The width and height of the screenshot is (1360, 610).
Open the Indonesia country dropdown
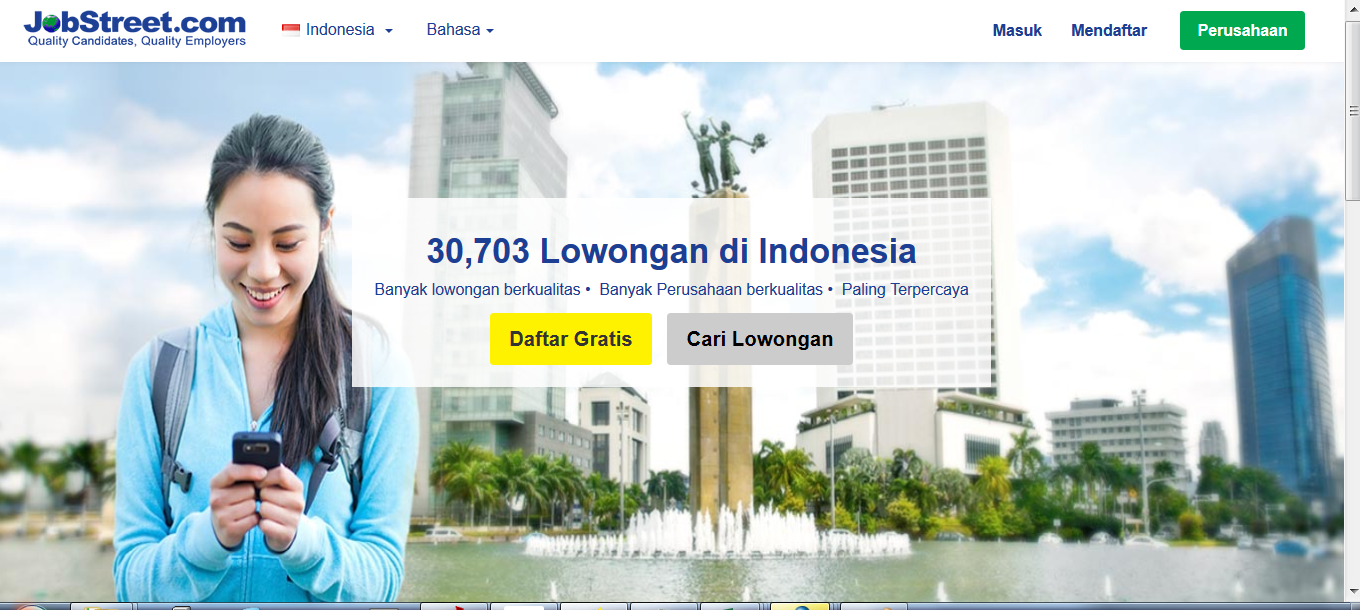[337, 30]
